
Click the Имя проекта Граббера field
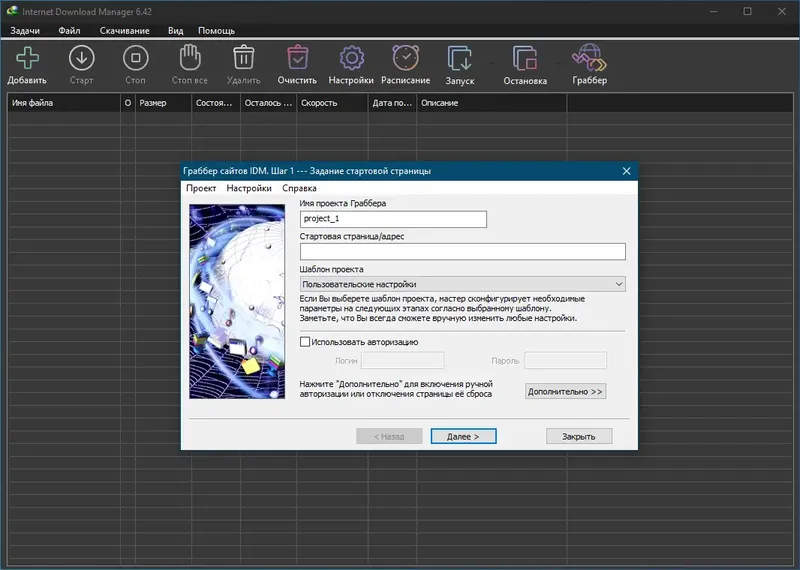(393, 219)
